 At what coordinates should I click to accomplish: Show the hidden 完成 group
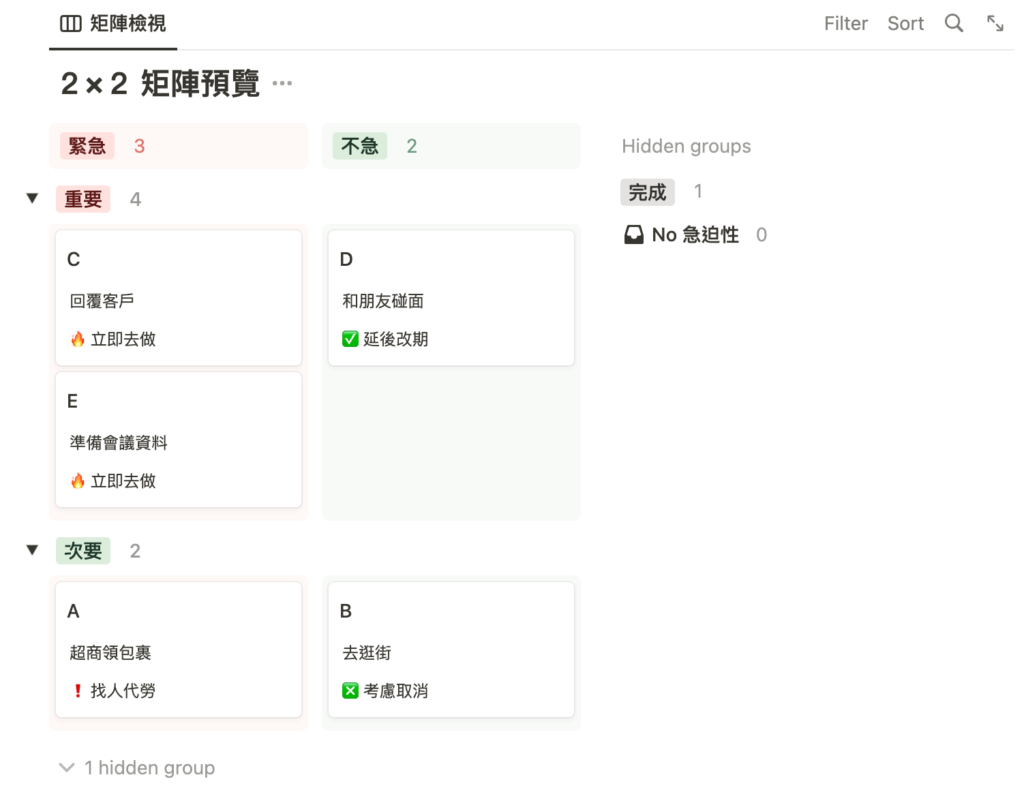pyautogui.click(x=647, y=192)
